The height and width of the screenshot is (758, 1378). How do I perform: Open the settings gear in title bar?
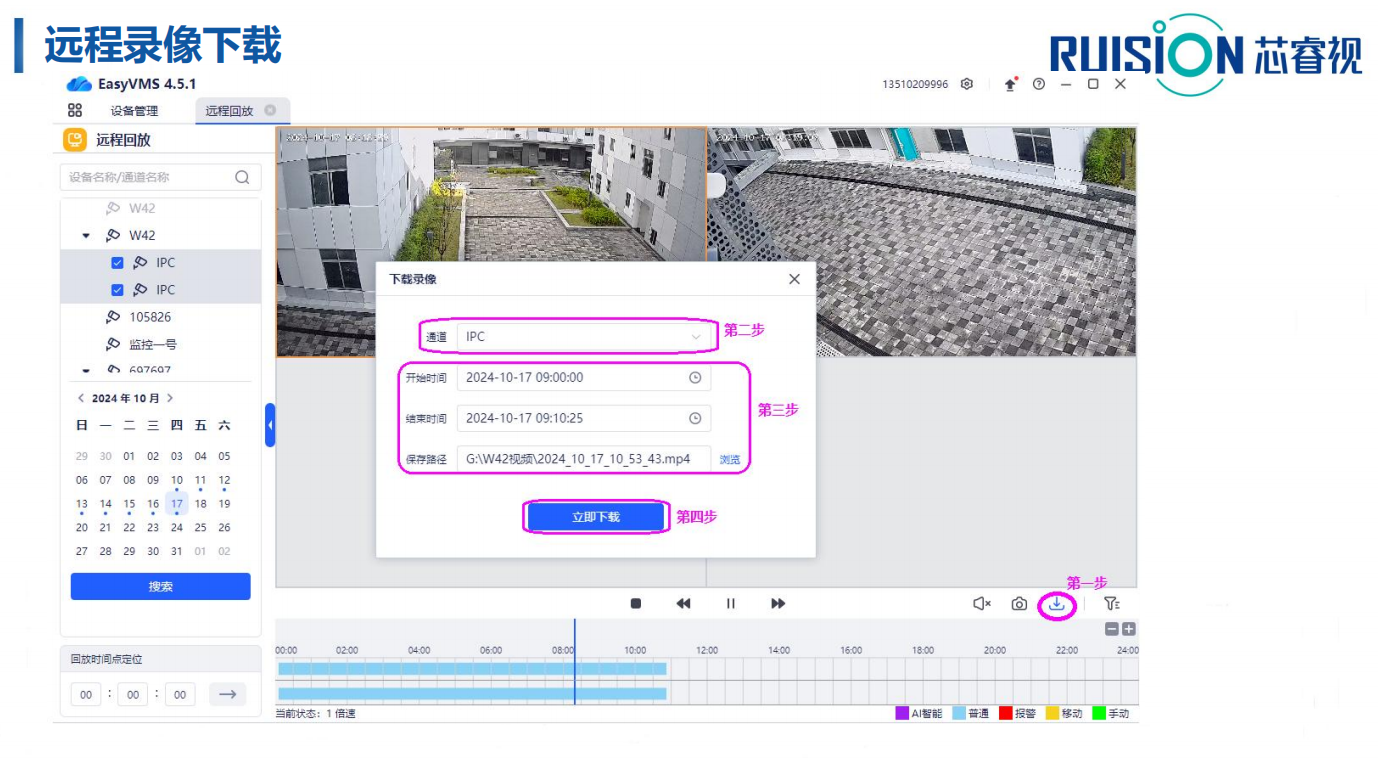(967, 85)
